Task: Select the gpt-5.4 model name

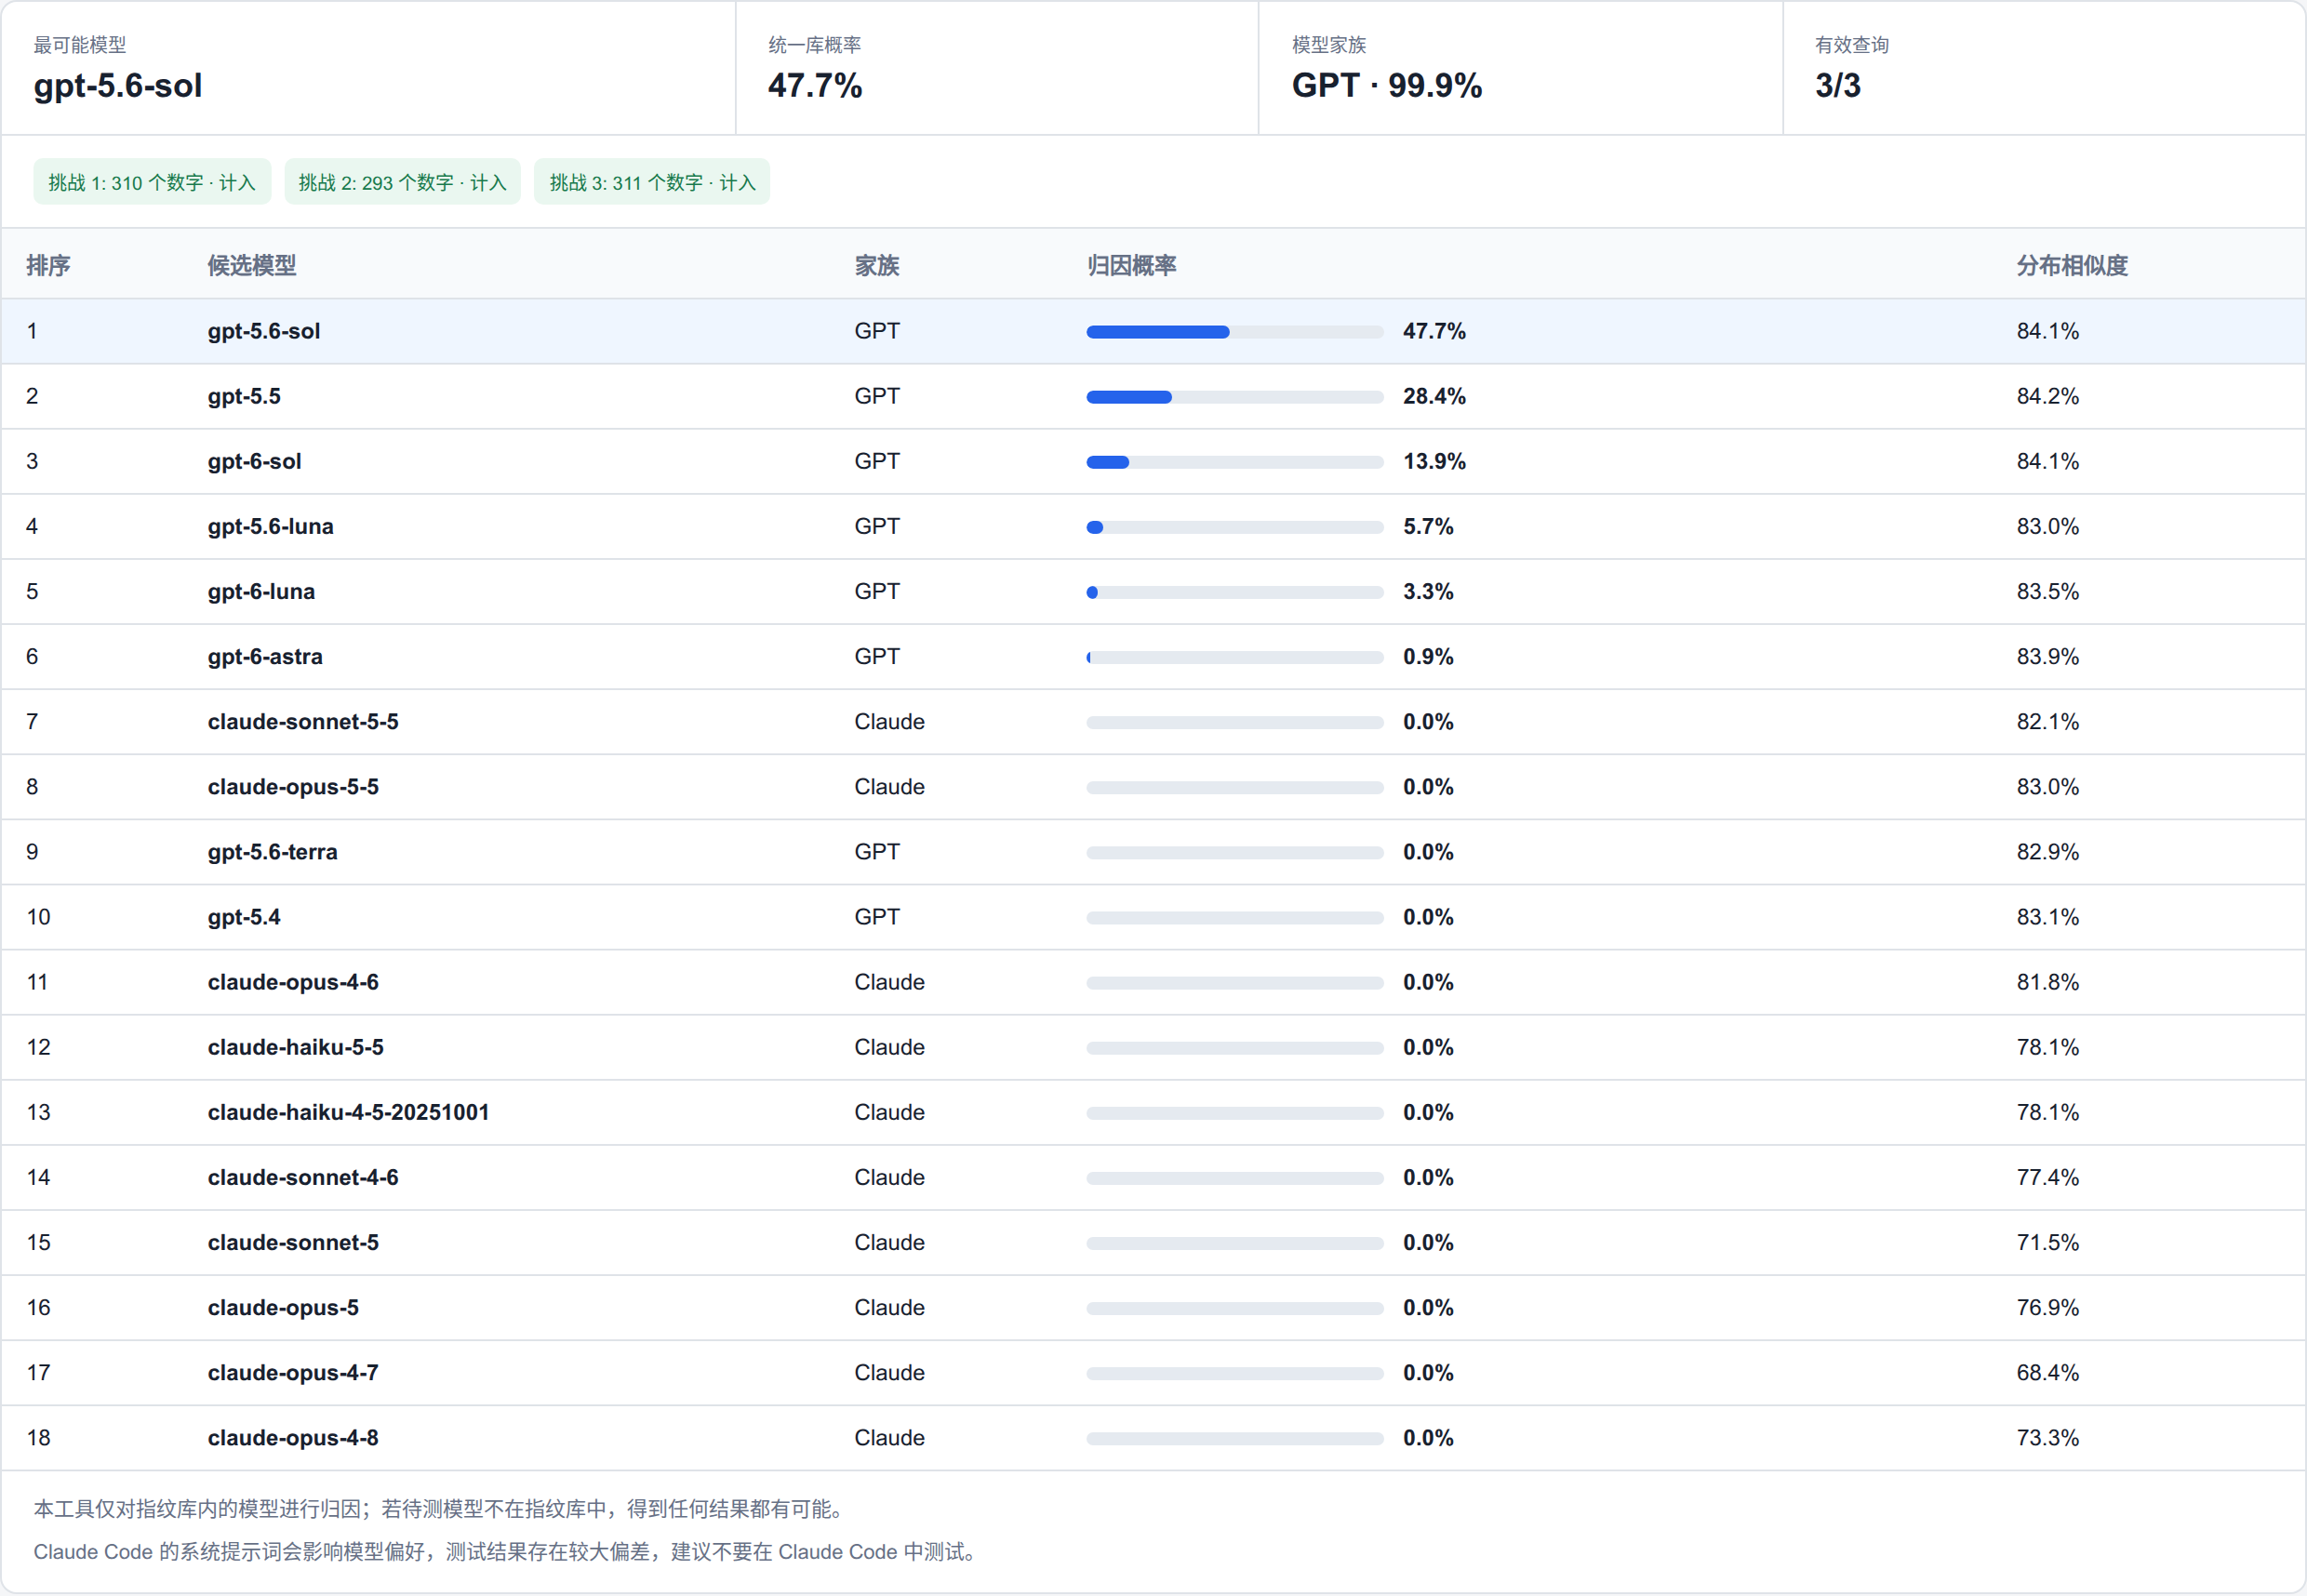Action: [244, 916]
